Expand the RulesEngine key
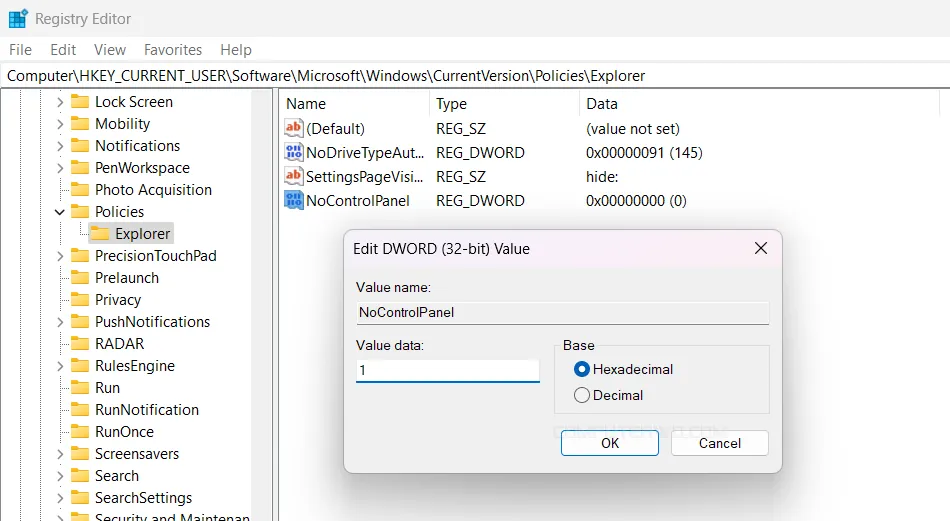Screen dimensions: 950x521 click(x=60, y=366)
